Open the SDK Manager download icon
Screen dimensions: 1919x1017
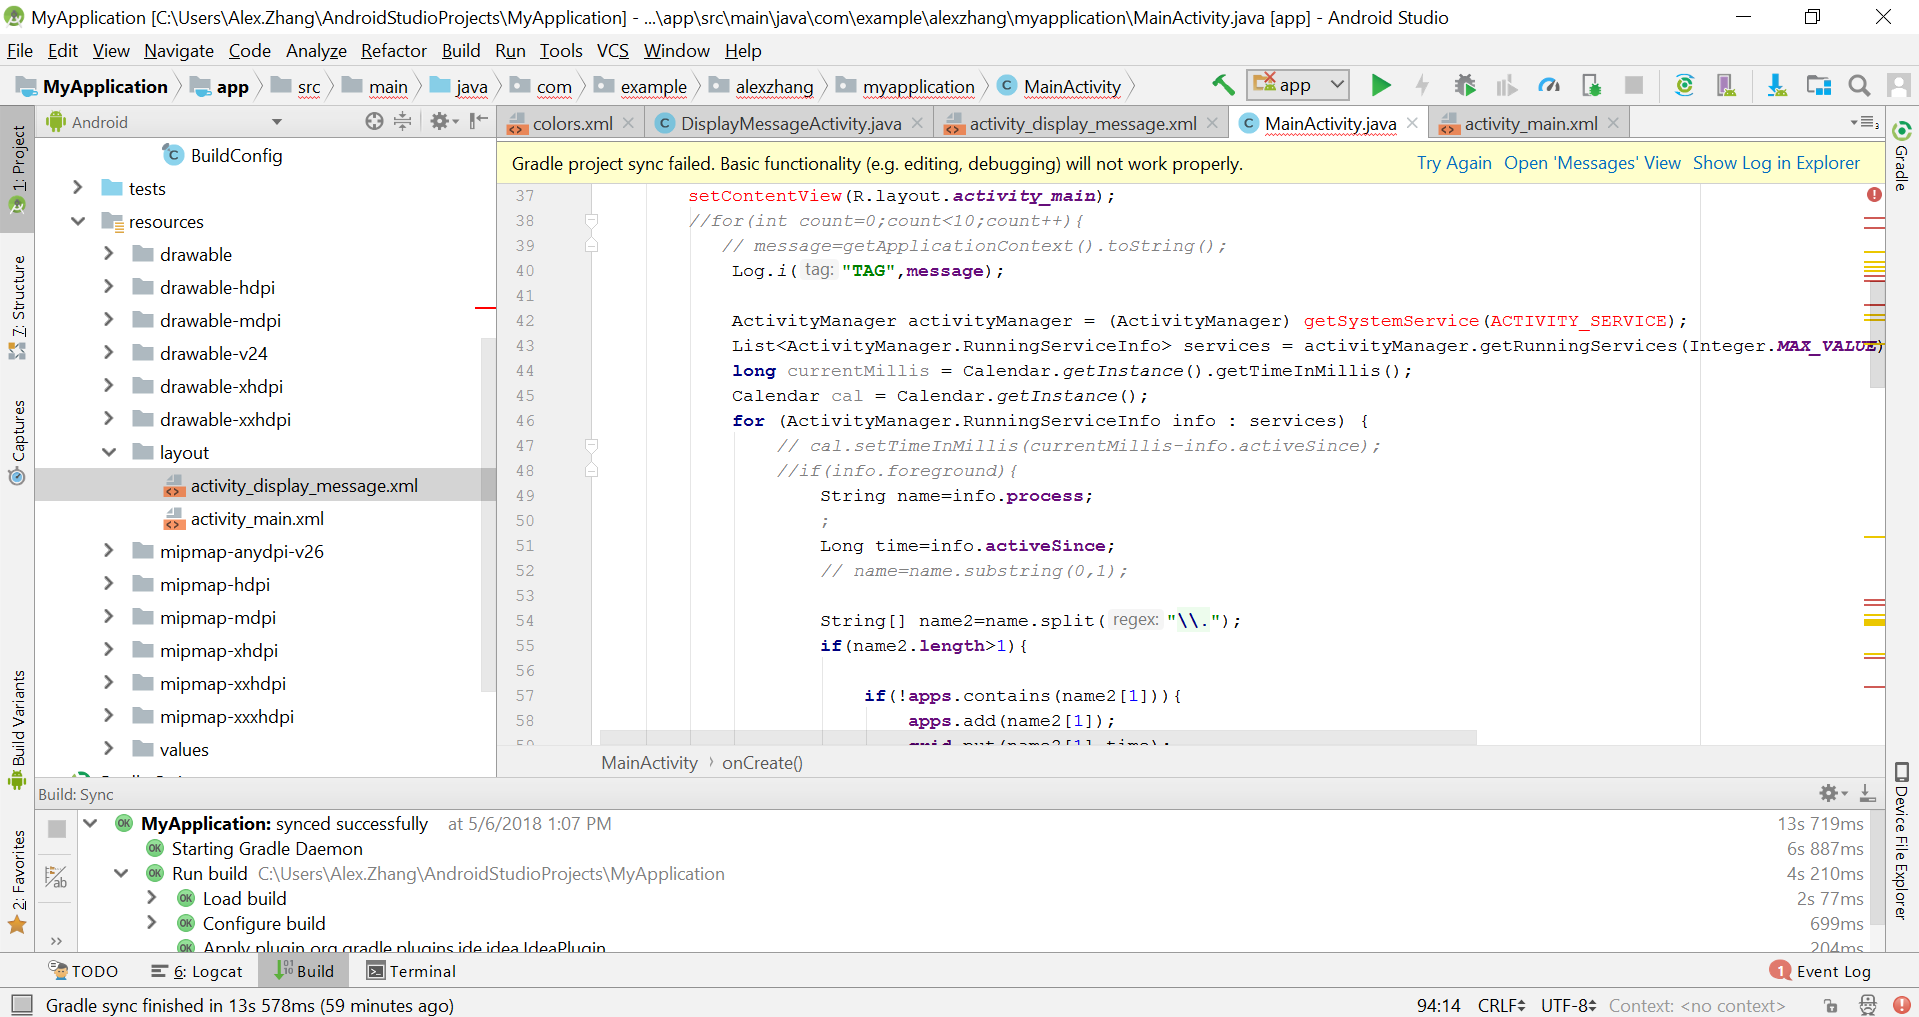pos(1777,86)
